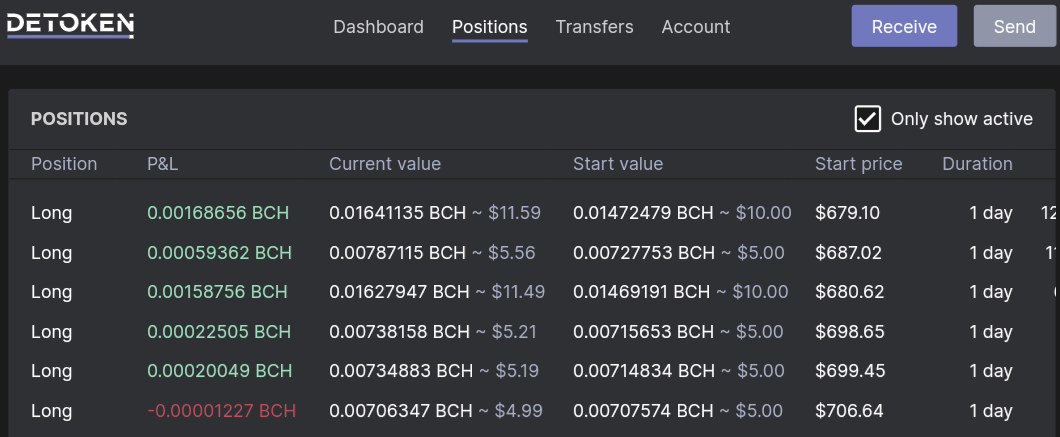Select the position started at $699.45
The width and height of the screenshot is (1060, 437).
(x=534, y=371)
